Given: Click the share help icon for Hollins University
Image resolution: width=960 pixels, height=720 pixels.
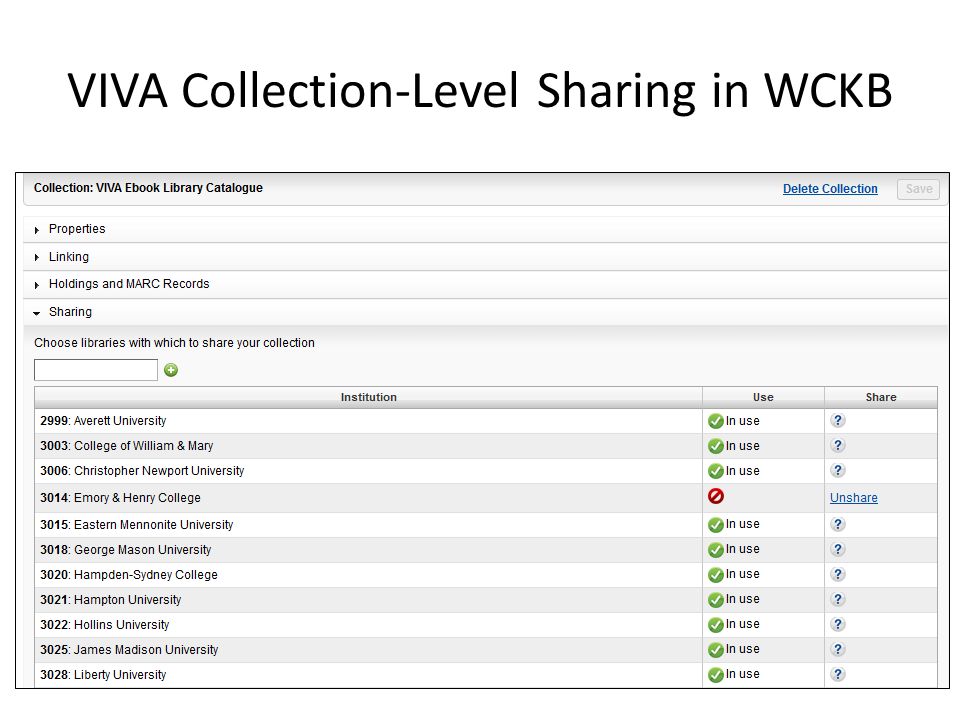Looking at the screenshot, I should 838,624.
